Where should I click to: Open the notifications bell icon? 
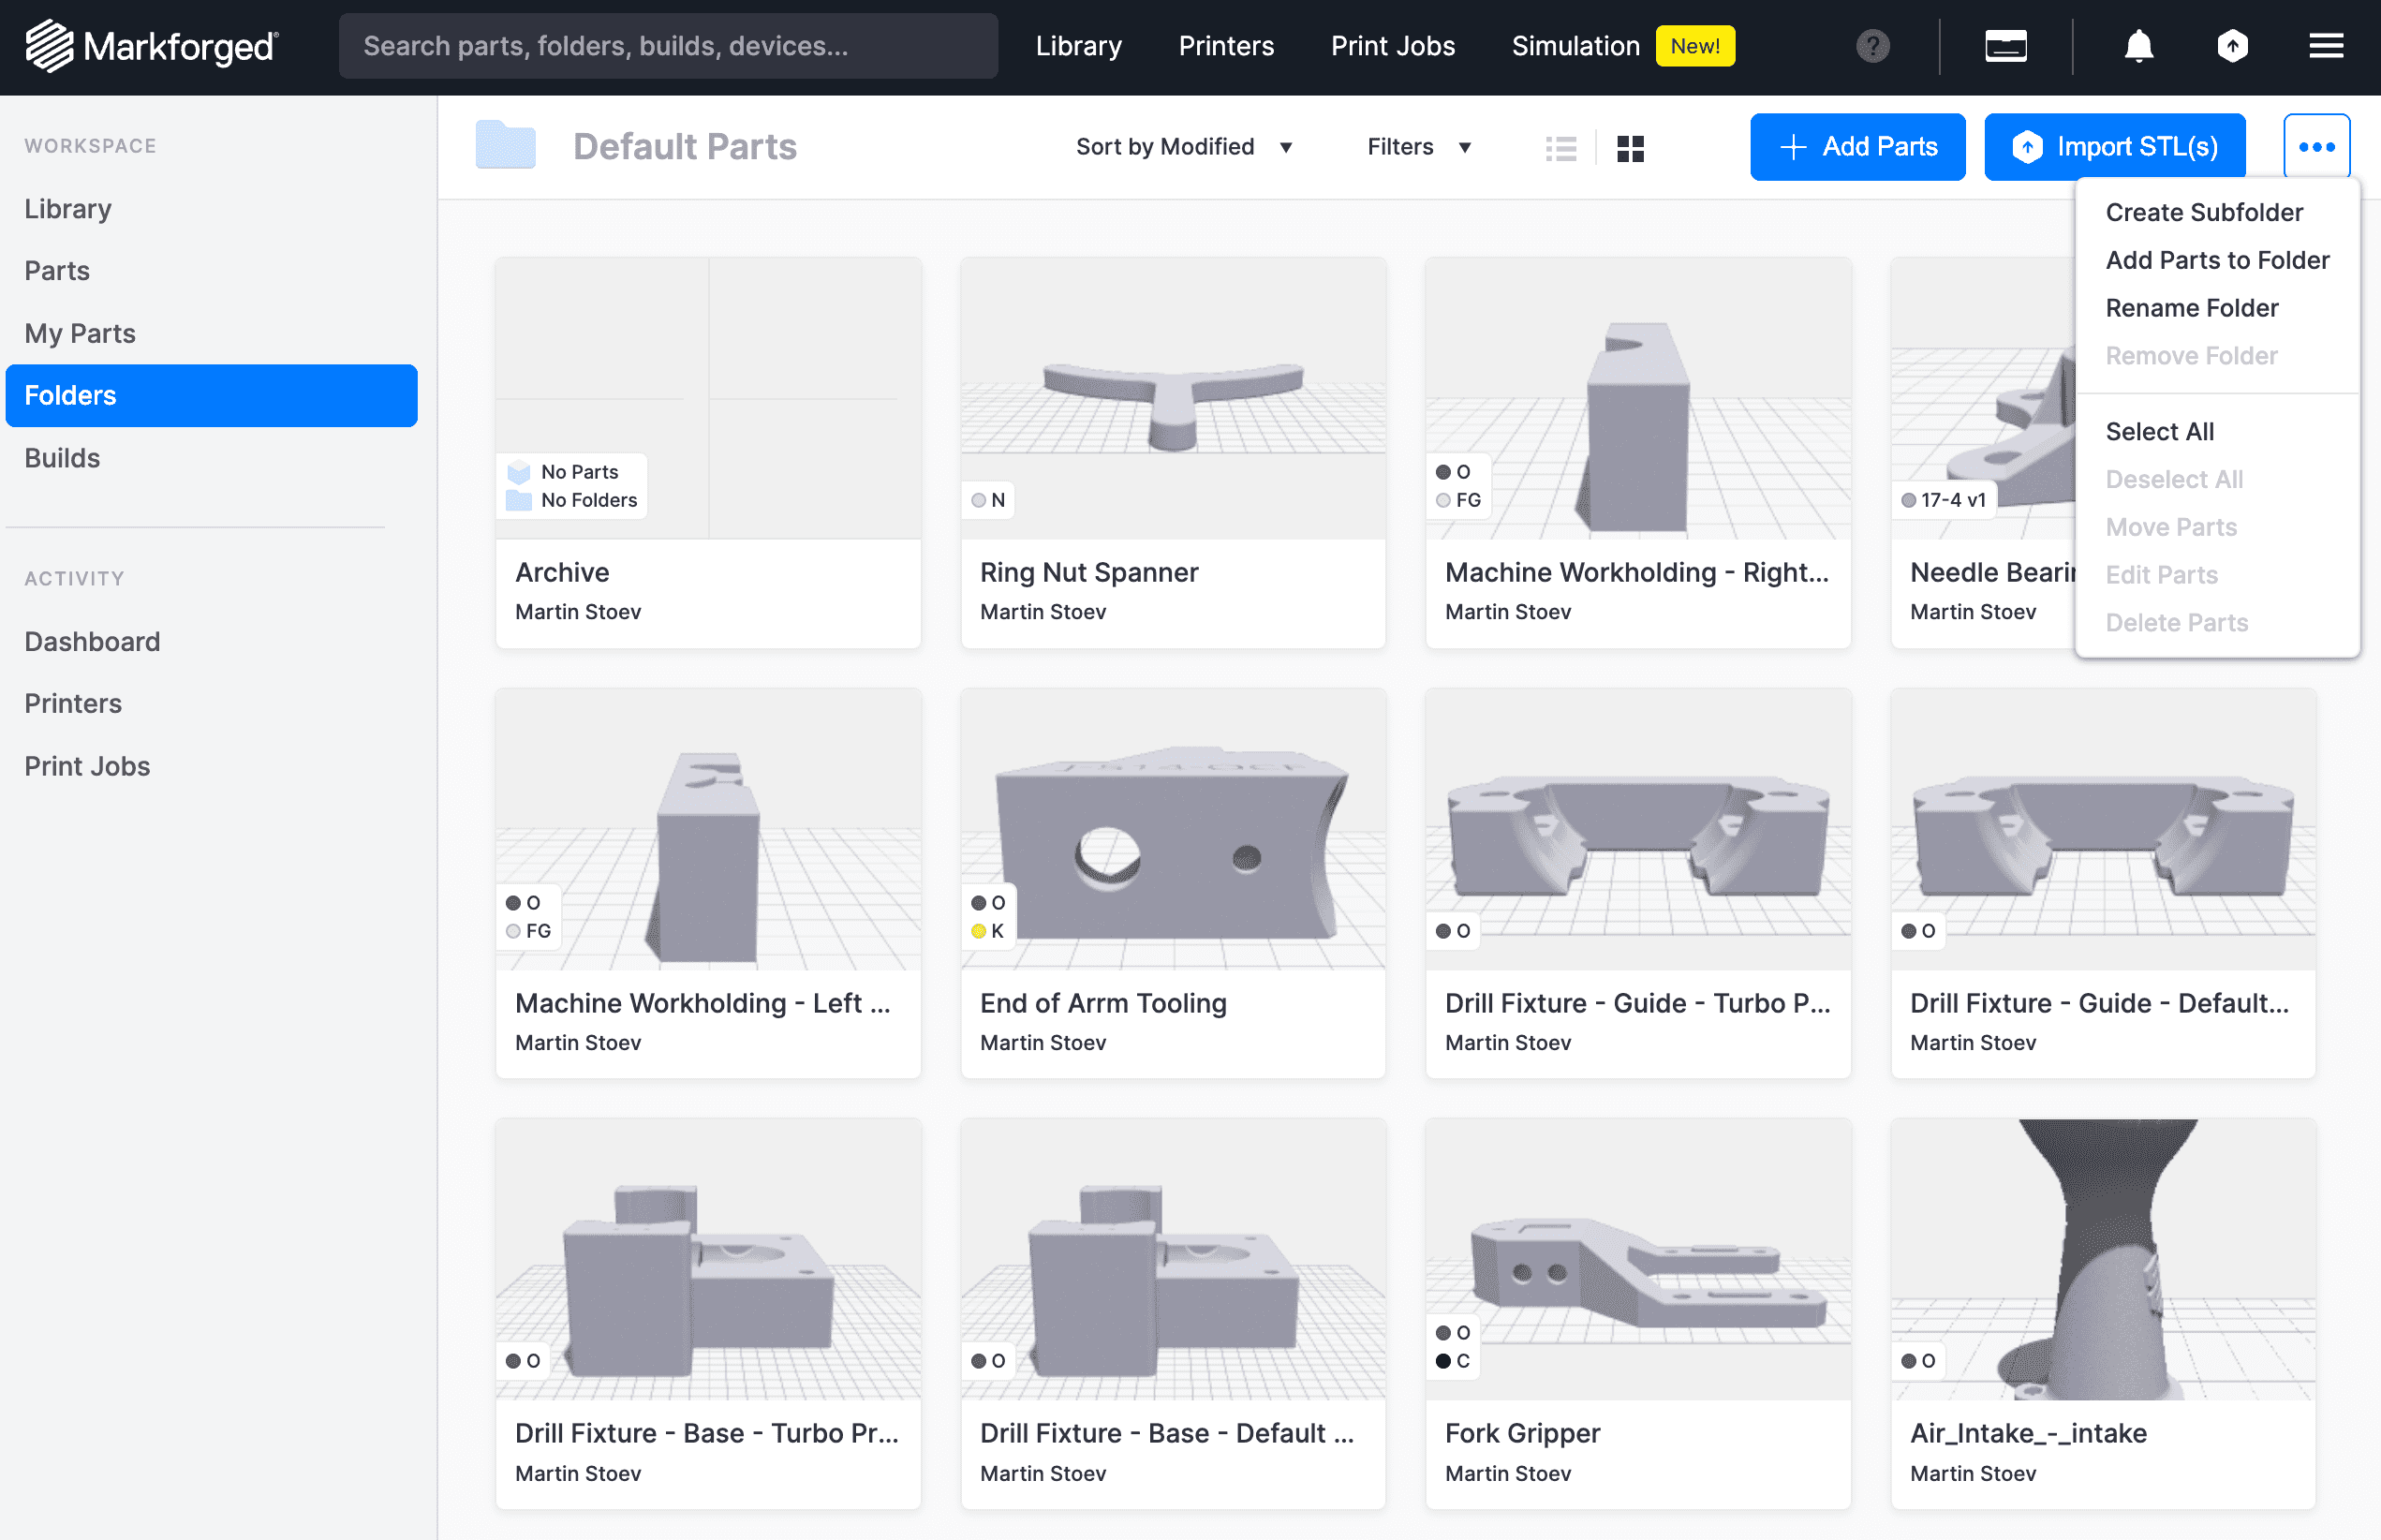[2138, 46]
